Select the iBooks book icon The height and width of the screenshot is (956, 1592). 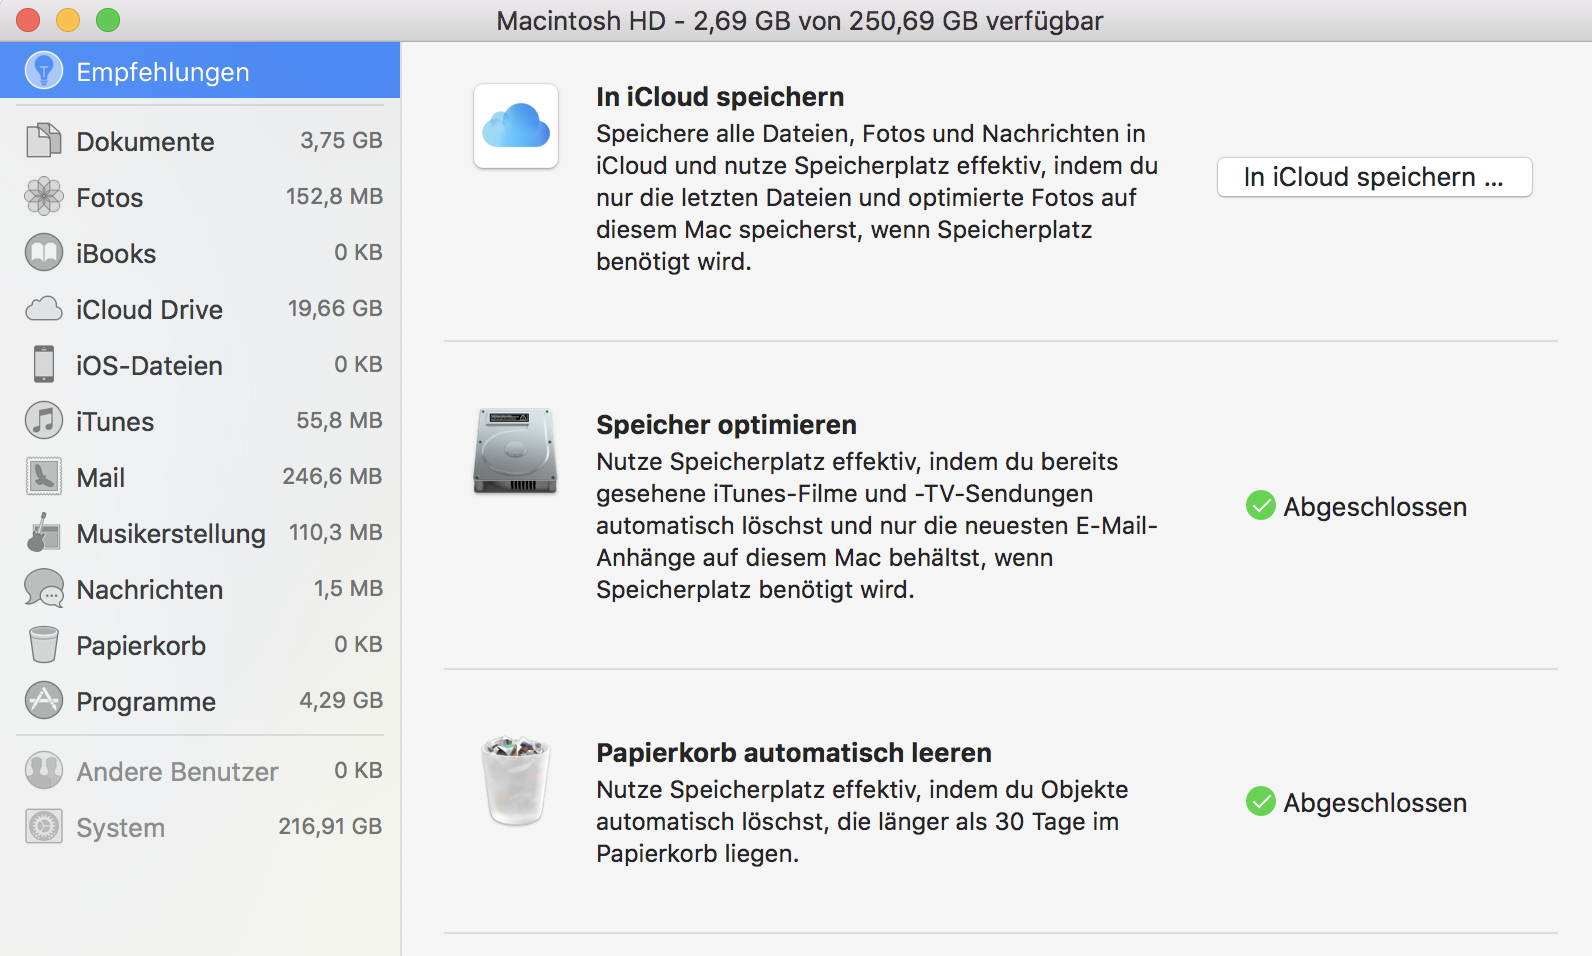click(x=43, y=253)
